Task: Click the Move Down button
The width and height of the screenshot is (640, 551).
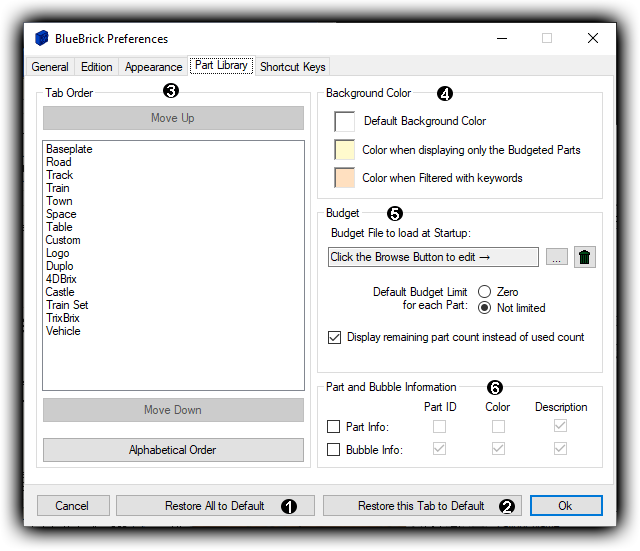Action: click(x=173, y=410)
